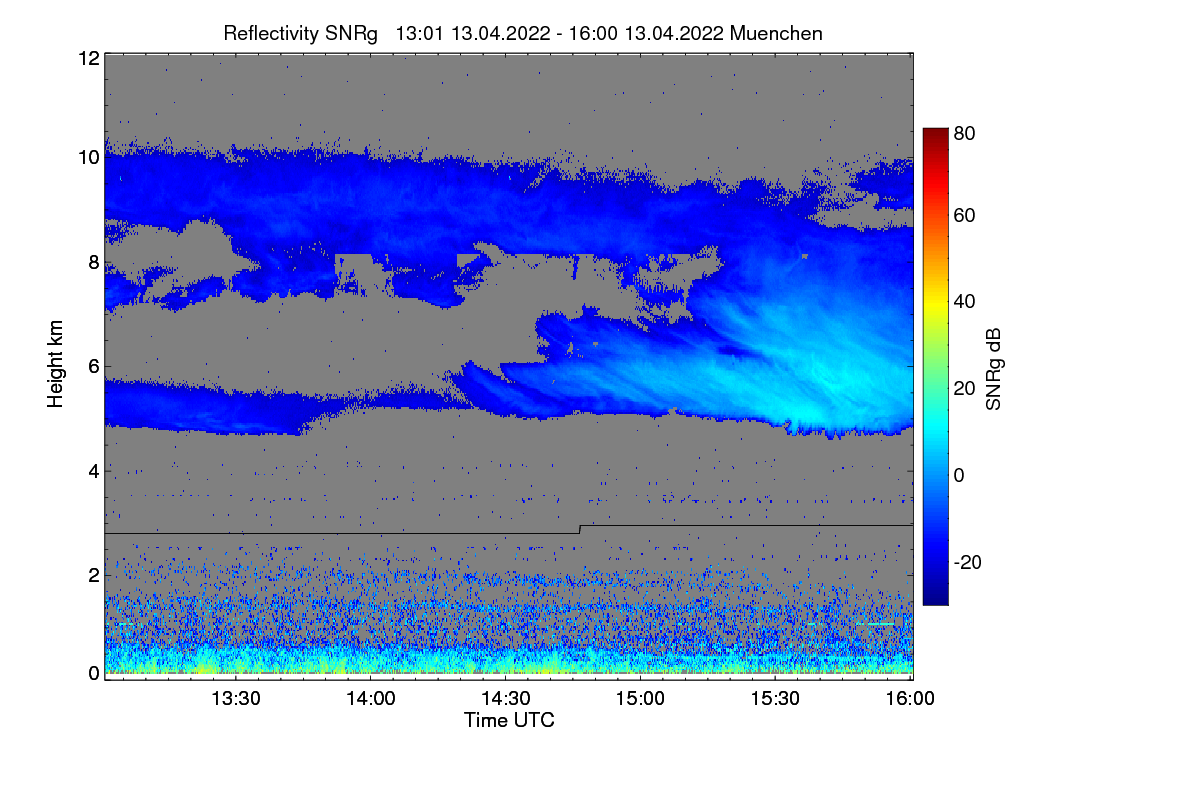The height and width of the screenshot is (800, 1200).
Task: Click the height axis label 10
Action: 88,157
